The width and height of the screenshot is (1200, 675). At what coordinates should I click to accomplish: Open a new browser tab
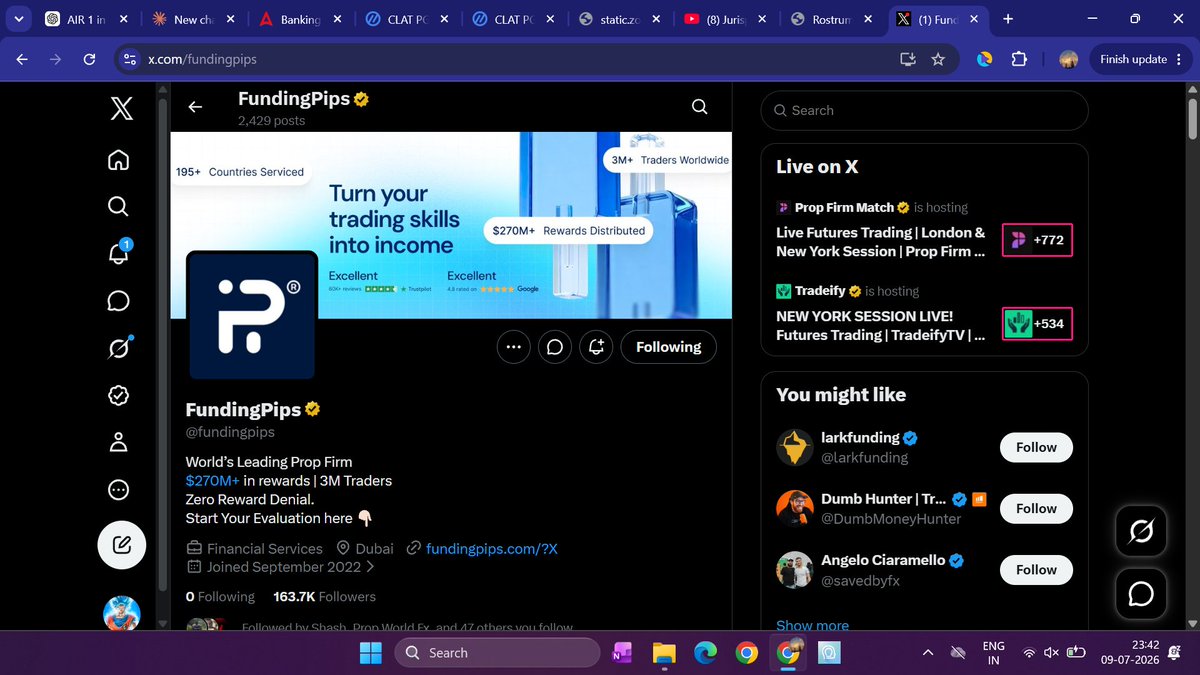[1007, 19]
